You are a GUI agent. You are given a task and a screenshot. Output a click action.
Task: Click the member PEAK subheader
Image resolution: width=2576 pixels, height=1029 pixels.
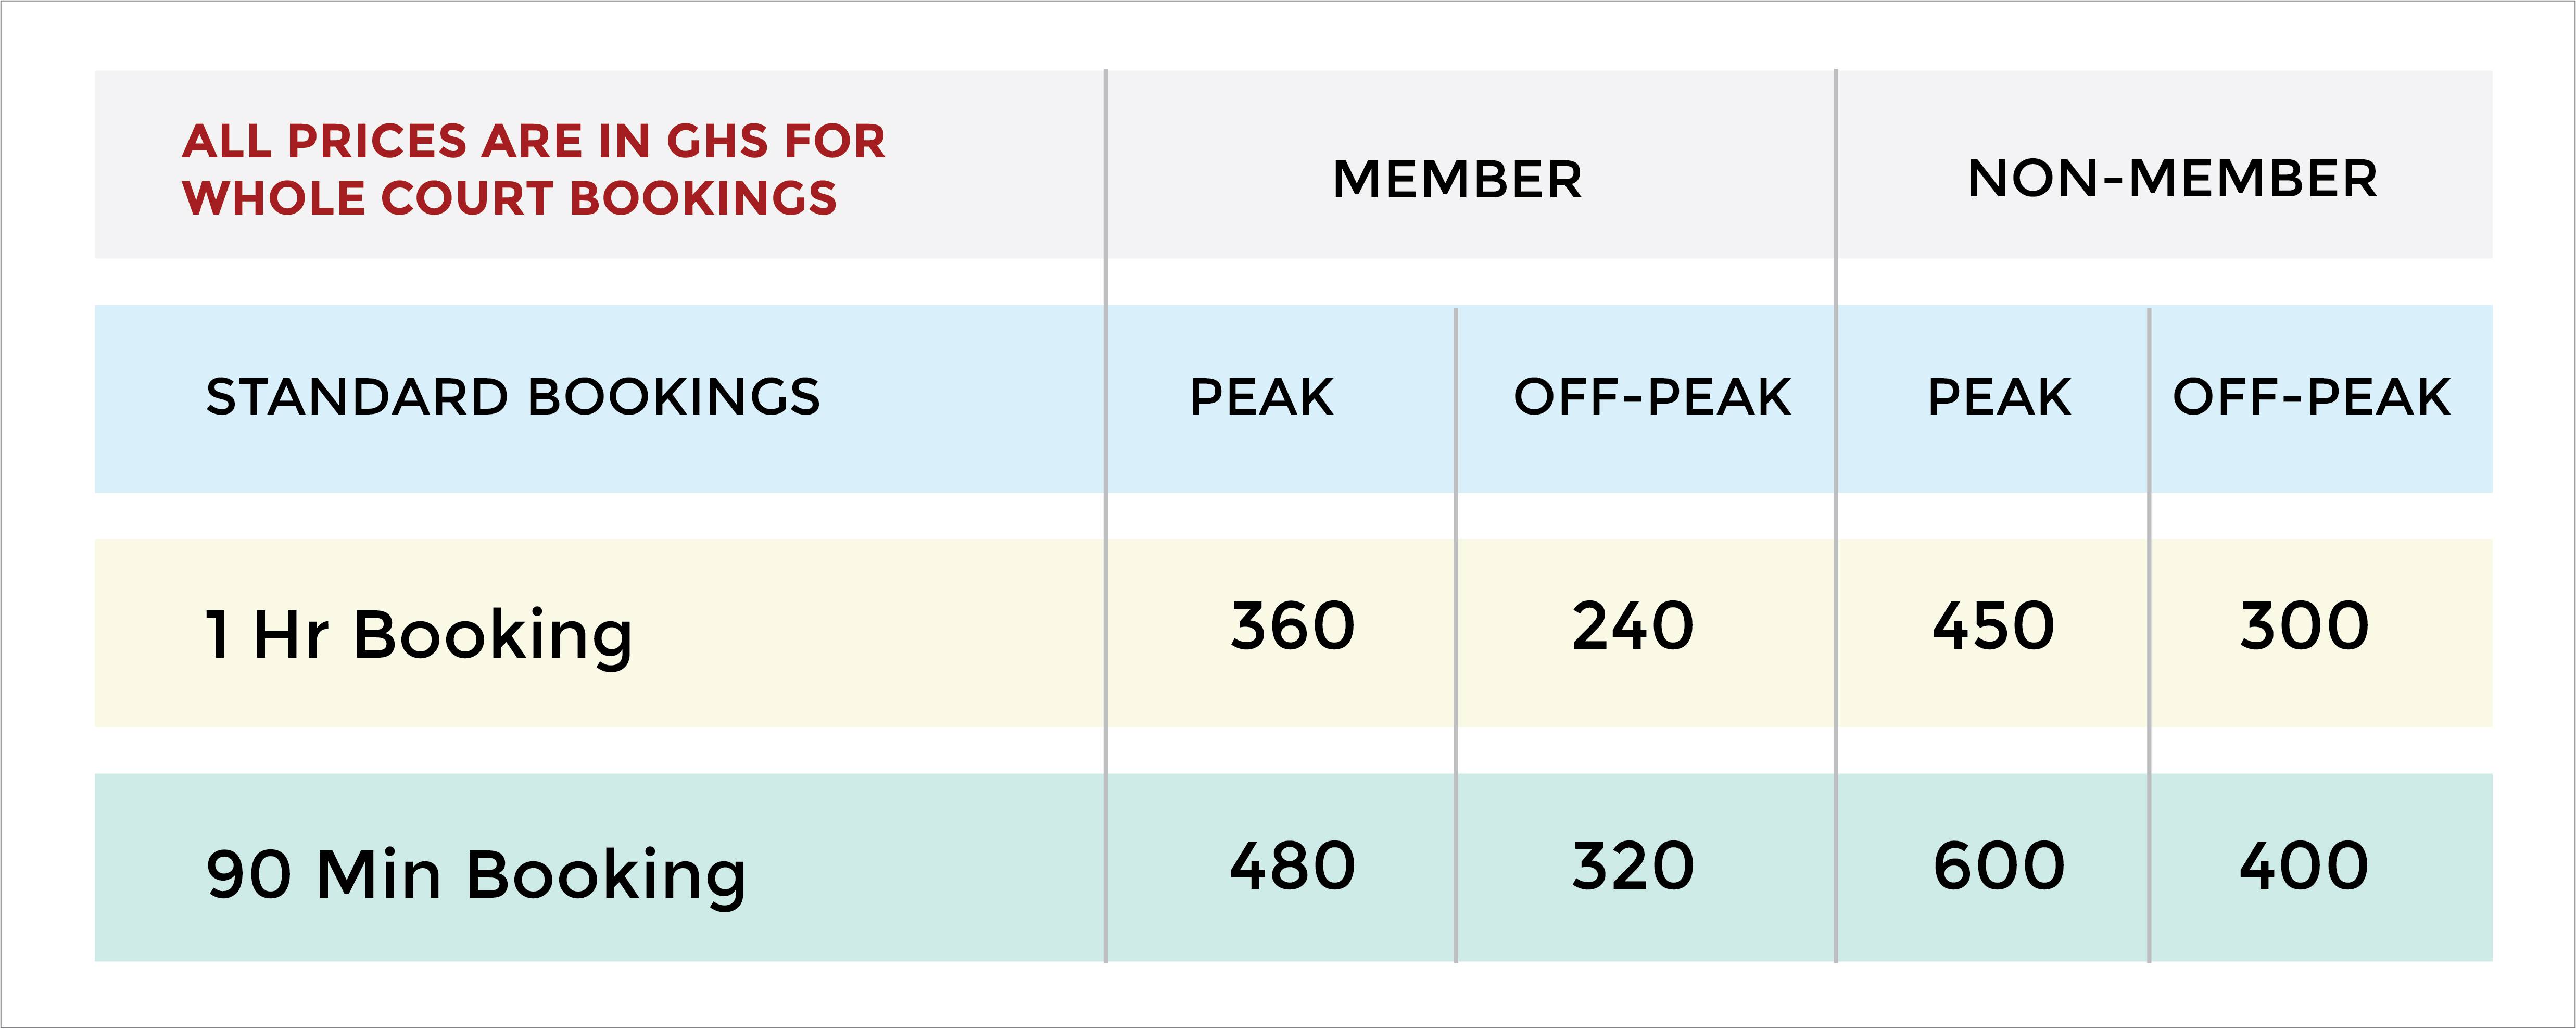click(x=1262, y=397)
